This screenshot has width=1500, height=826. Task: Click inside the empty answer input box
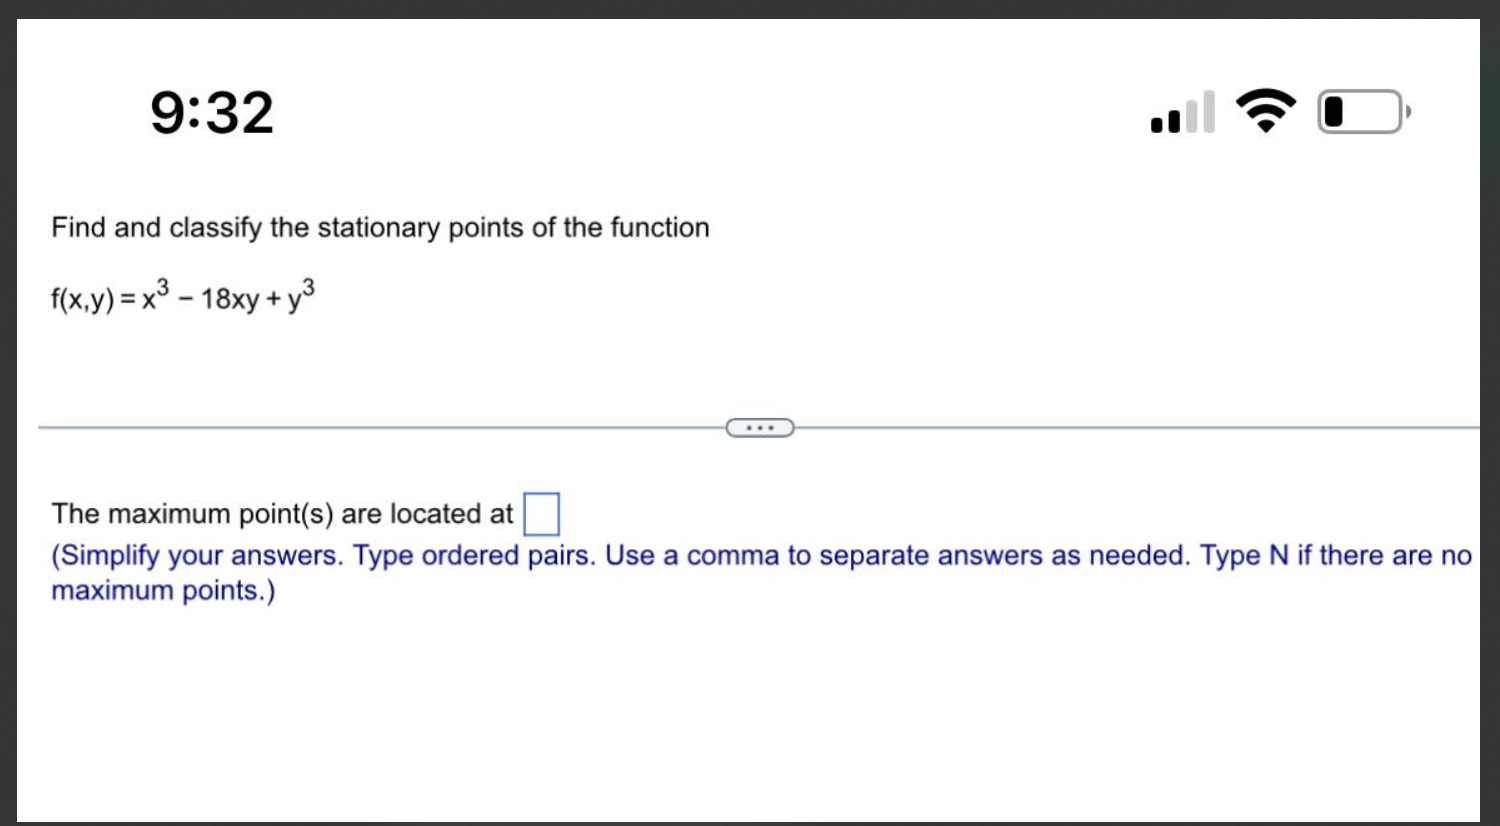[x=541, y=512]
